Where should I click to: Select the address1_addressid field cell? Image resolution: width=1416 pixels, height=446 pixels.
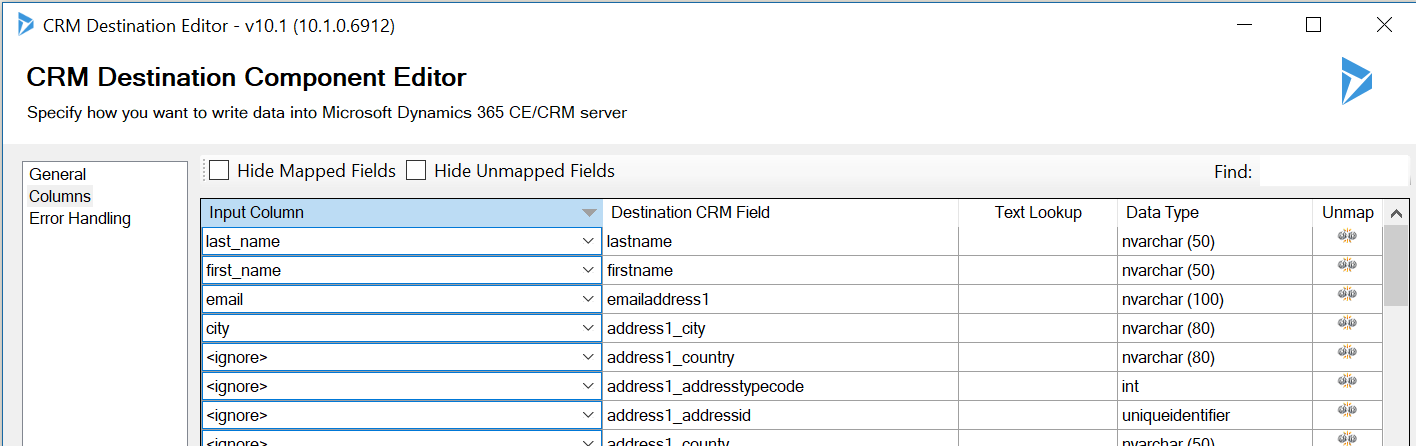(x=780, y=415)
